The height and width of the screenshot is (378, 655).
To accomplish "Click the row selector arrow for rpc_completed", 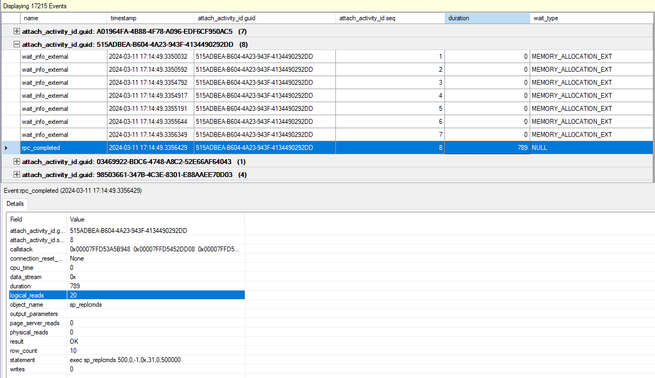I will point(6,148).
